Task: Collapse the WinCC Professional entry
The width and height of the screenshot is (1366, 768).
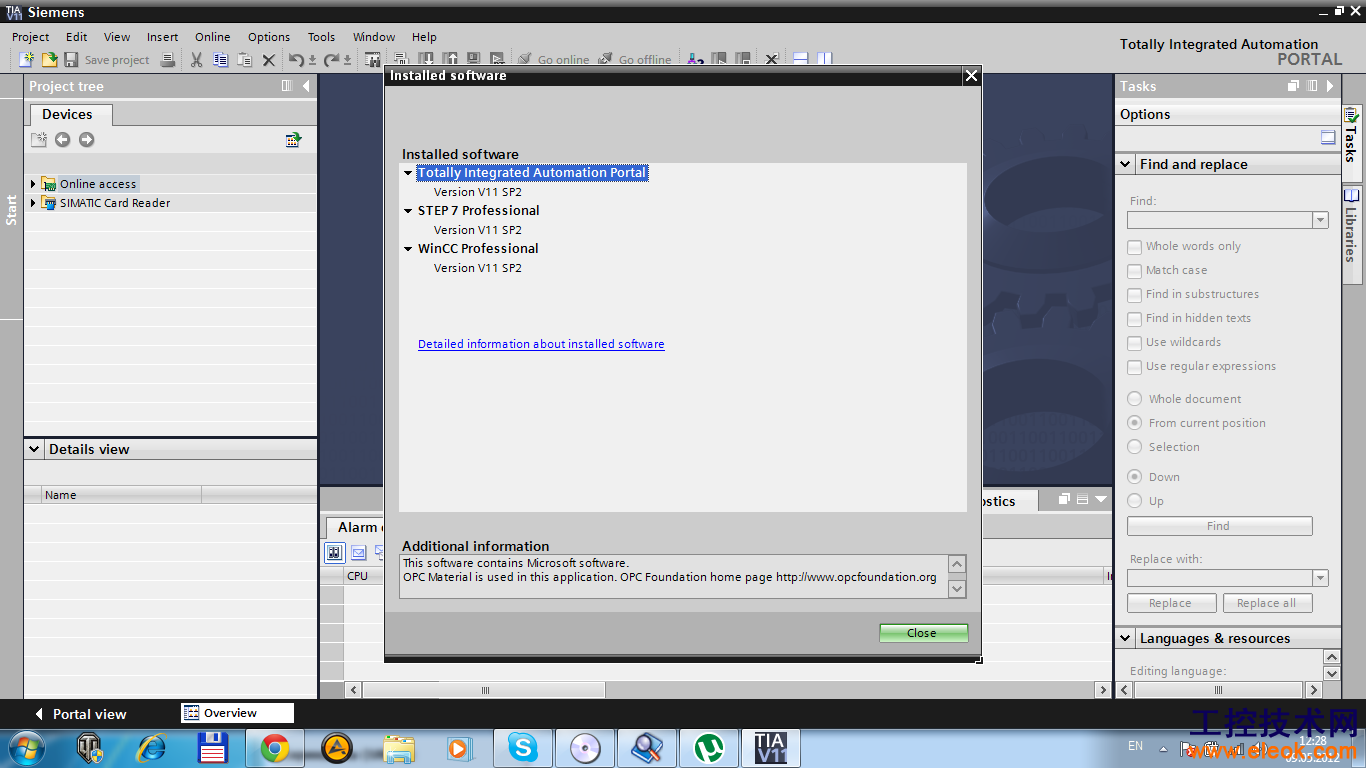Action: [x=408, y=249]
